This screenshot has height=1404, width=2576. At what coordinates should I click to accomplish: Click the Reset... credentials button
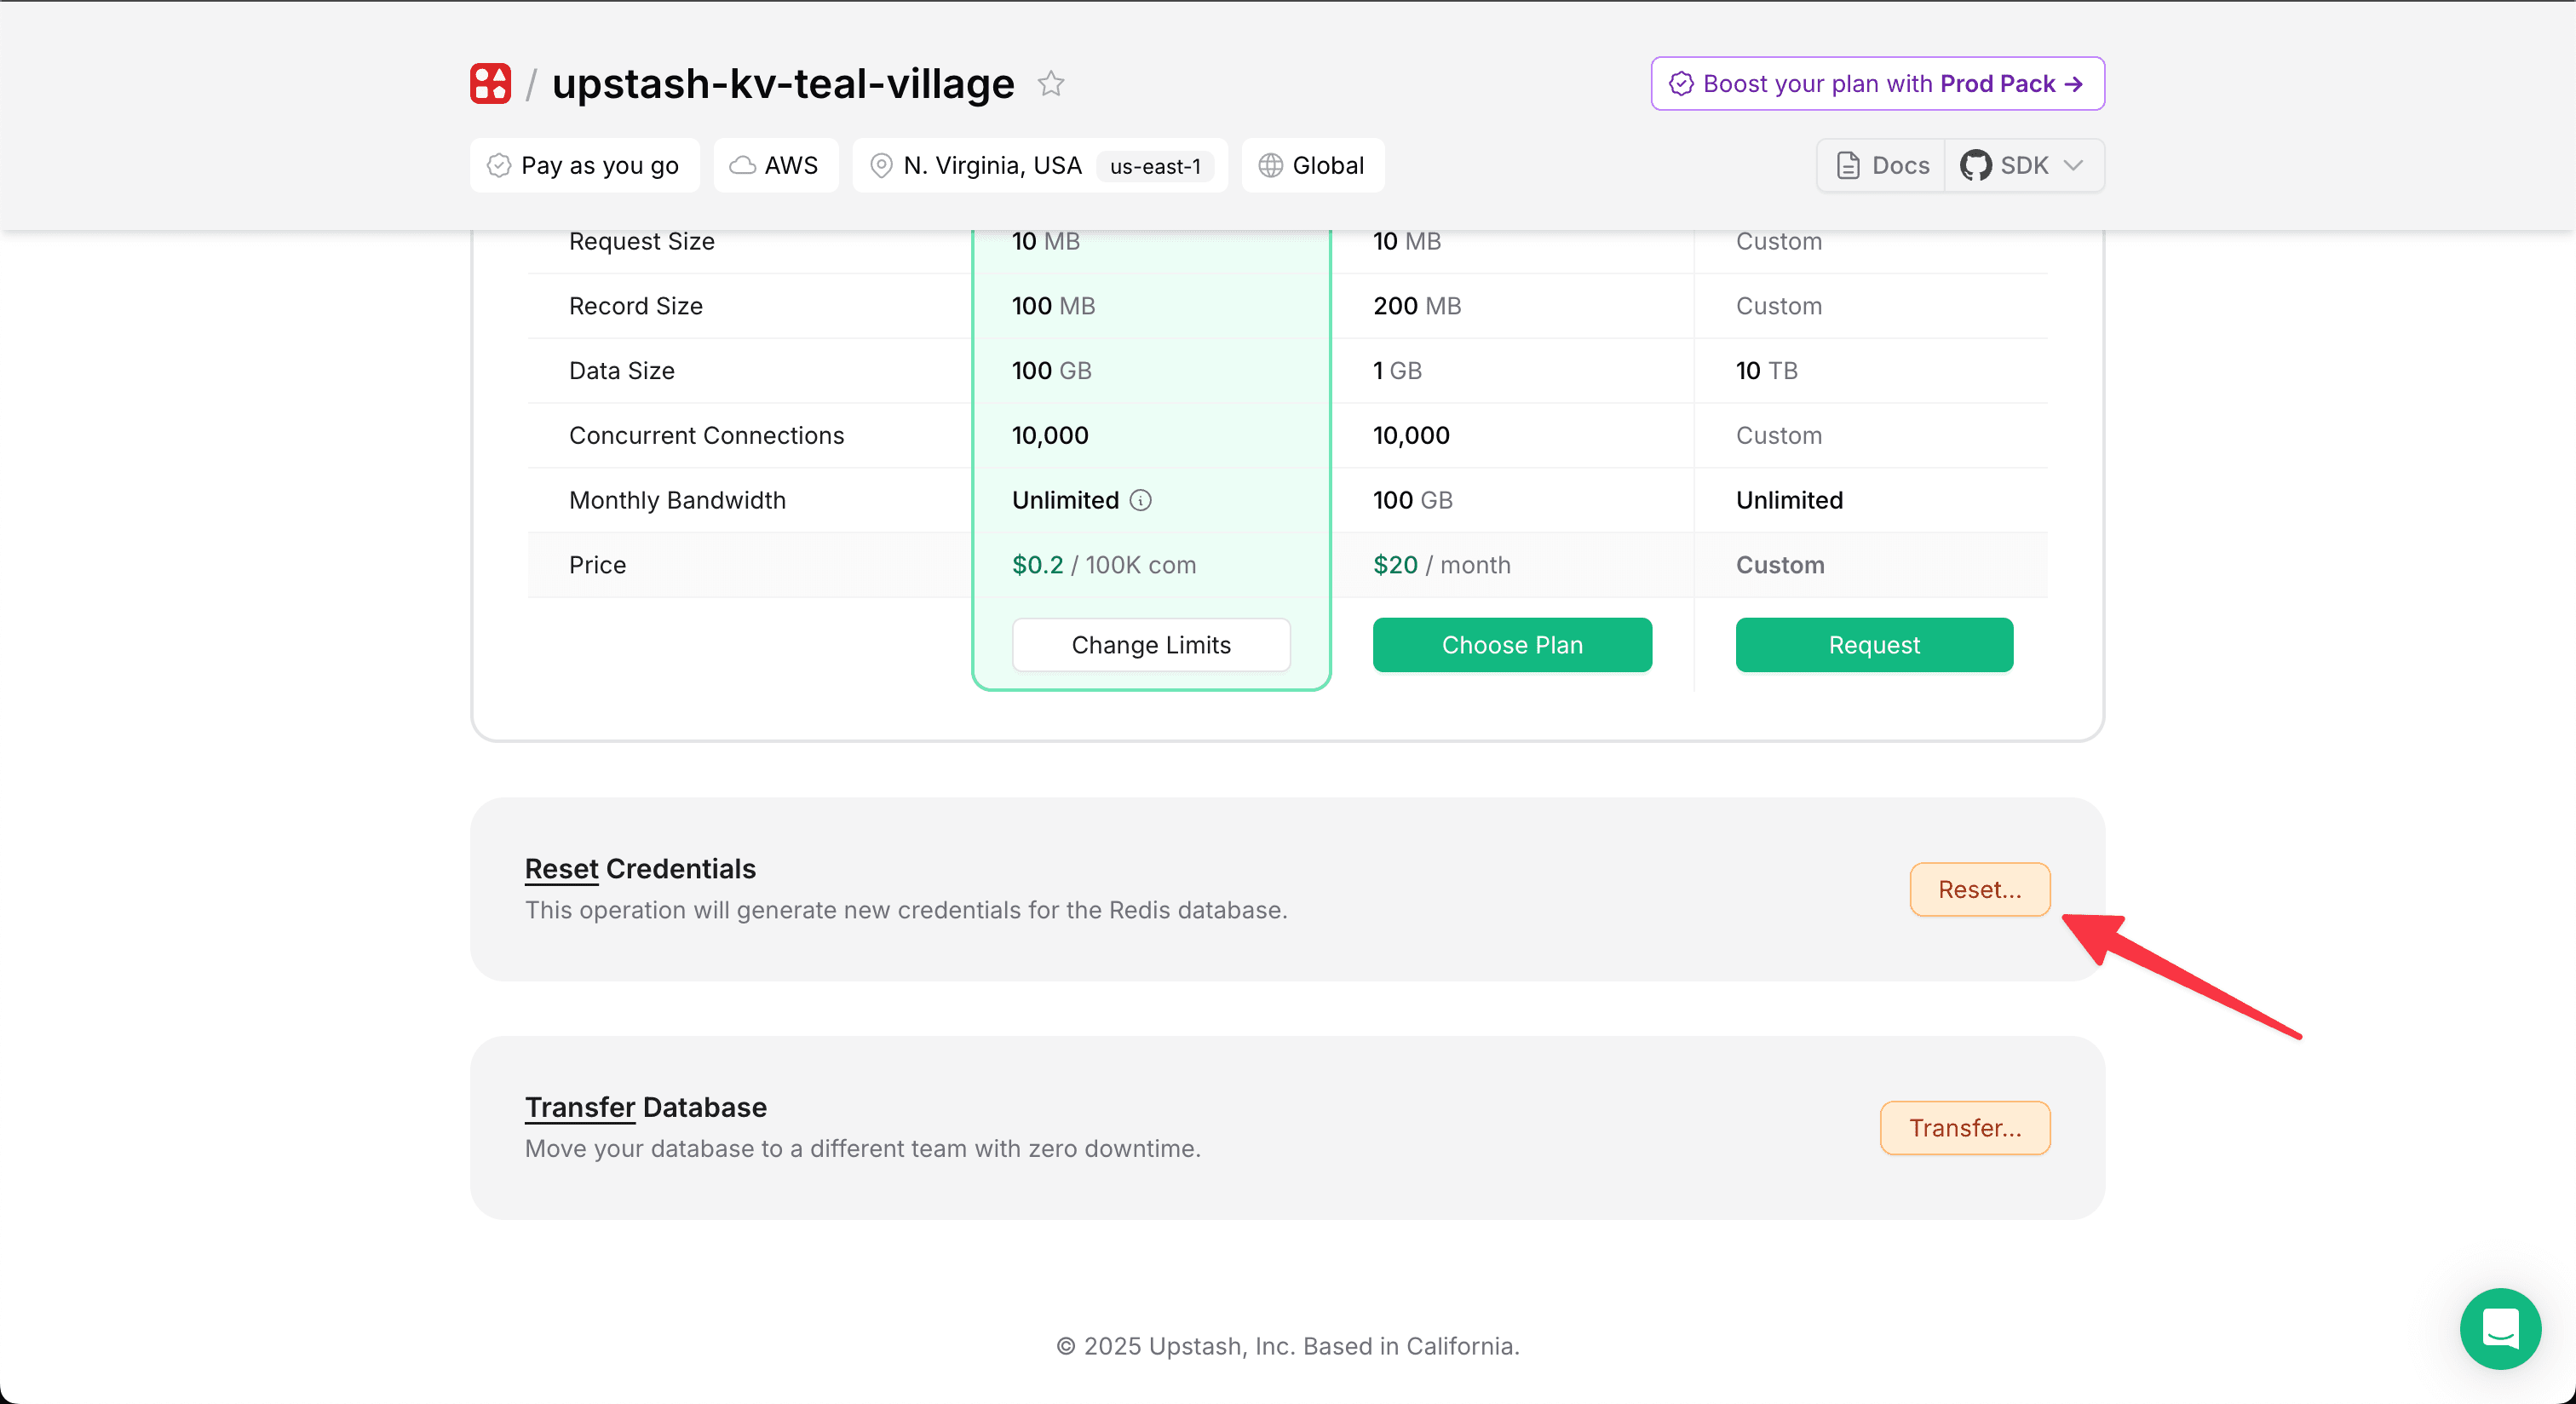(1979, 889)
